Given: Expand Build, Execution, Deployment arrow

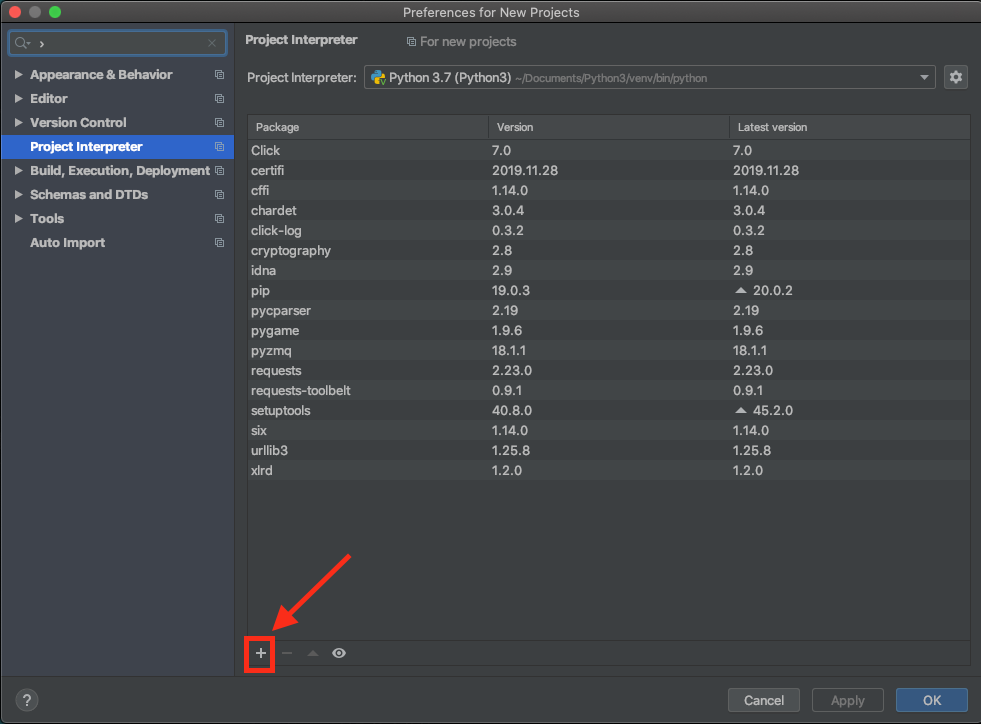Looking at the screenshot, I should (19, 170).
